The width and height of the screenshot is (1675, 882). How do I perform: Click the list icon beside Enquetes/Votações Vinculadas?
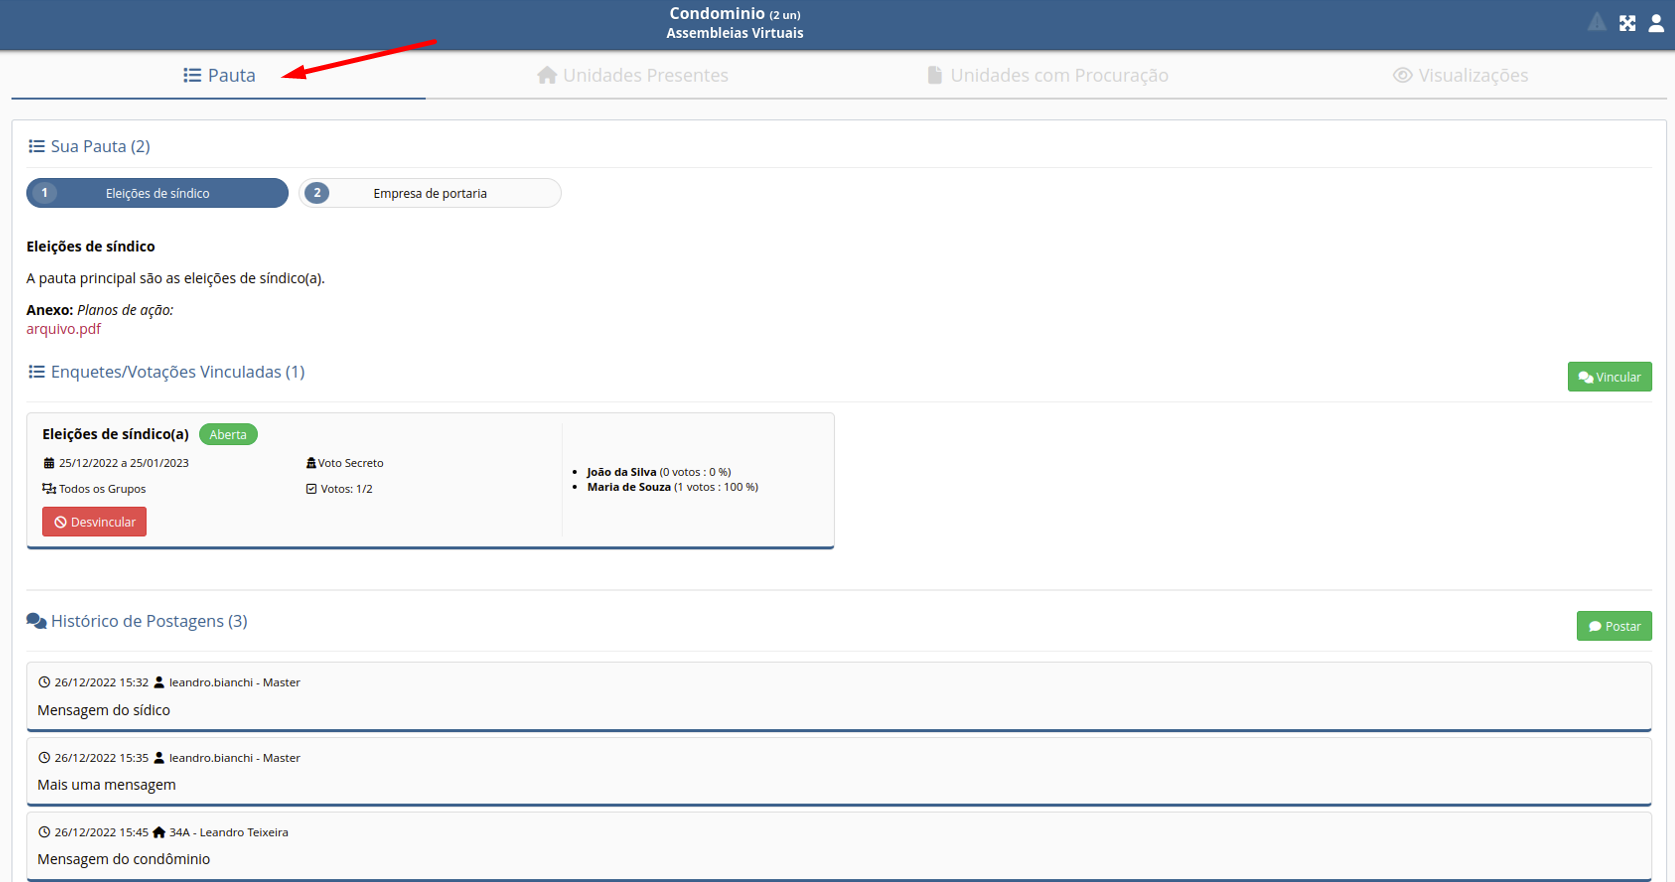click(37, 372)
